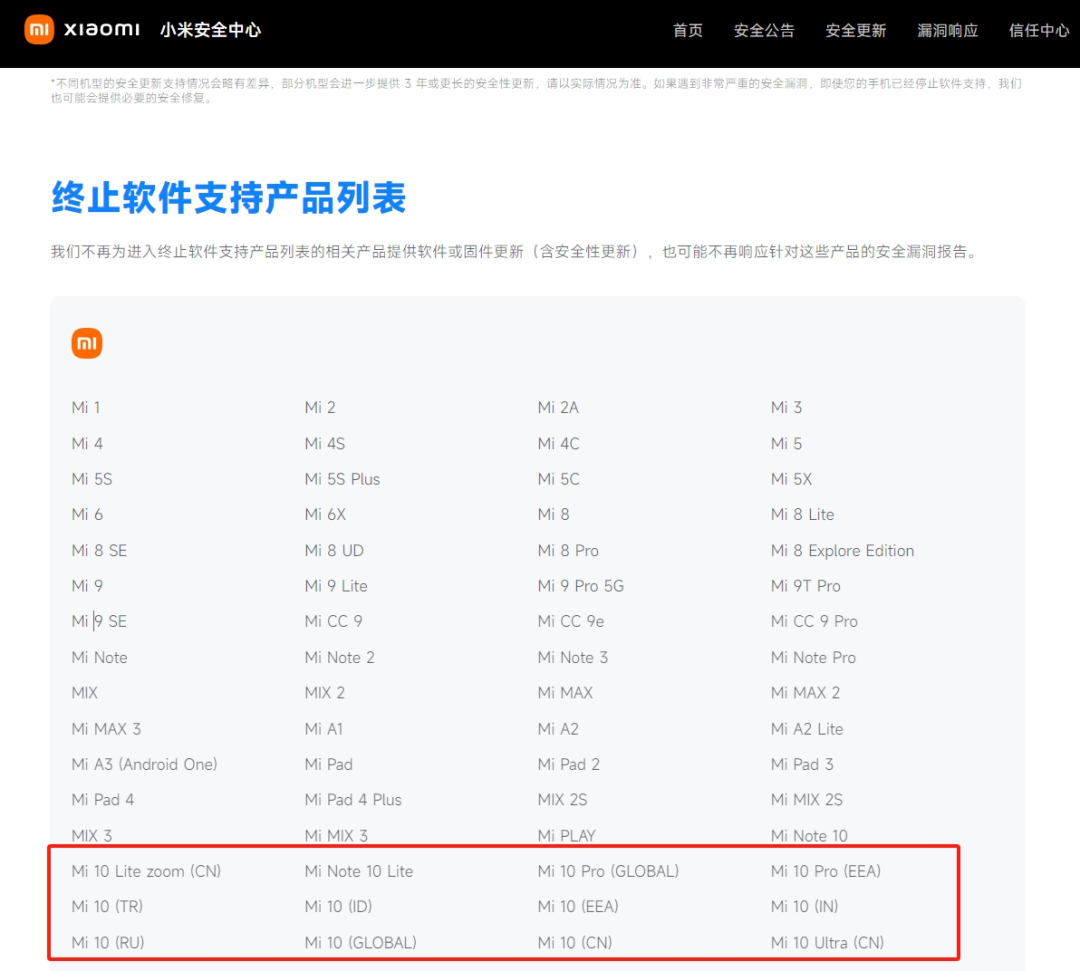Select the Mi 3 entry
Screen dimensions: 1080x971
(x=787, y=408)
